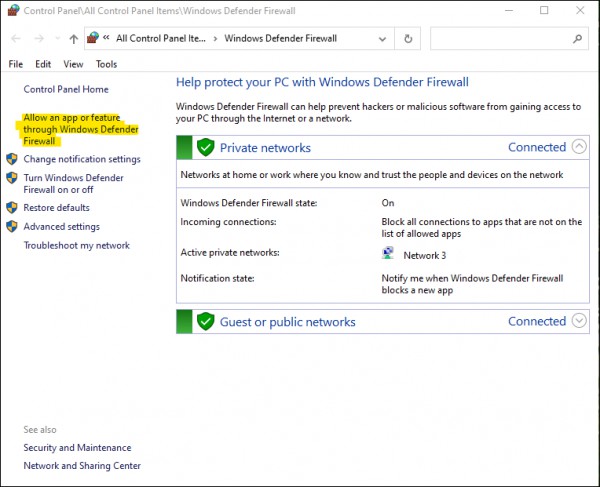The image size is (600, 487).
Task: Click the breadcrumb double-chevron overflow
Action: tap(106, 37)
